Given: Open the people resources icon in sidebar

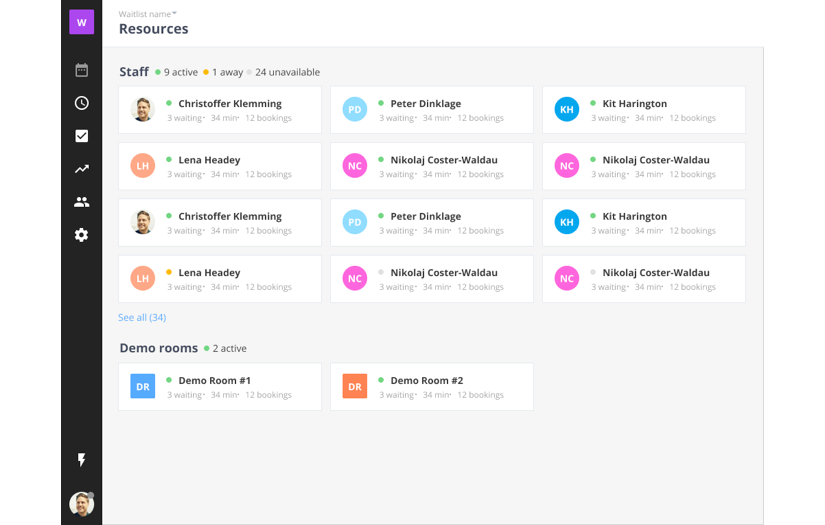Looking at the screenshot, I should [82, 202].
